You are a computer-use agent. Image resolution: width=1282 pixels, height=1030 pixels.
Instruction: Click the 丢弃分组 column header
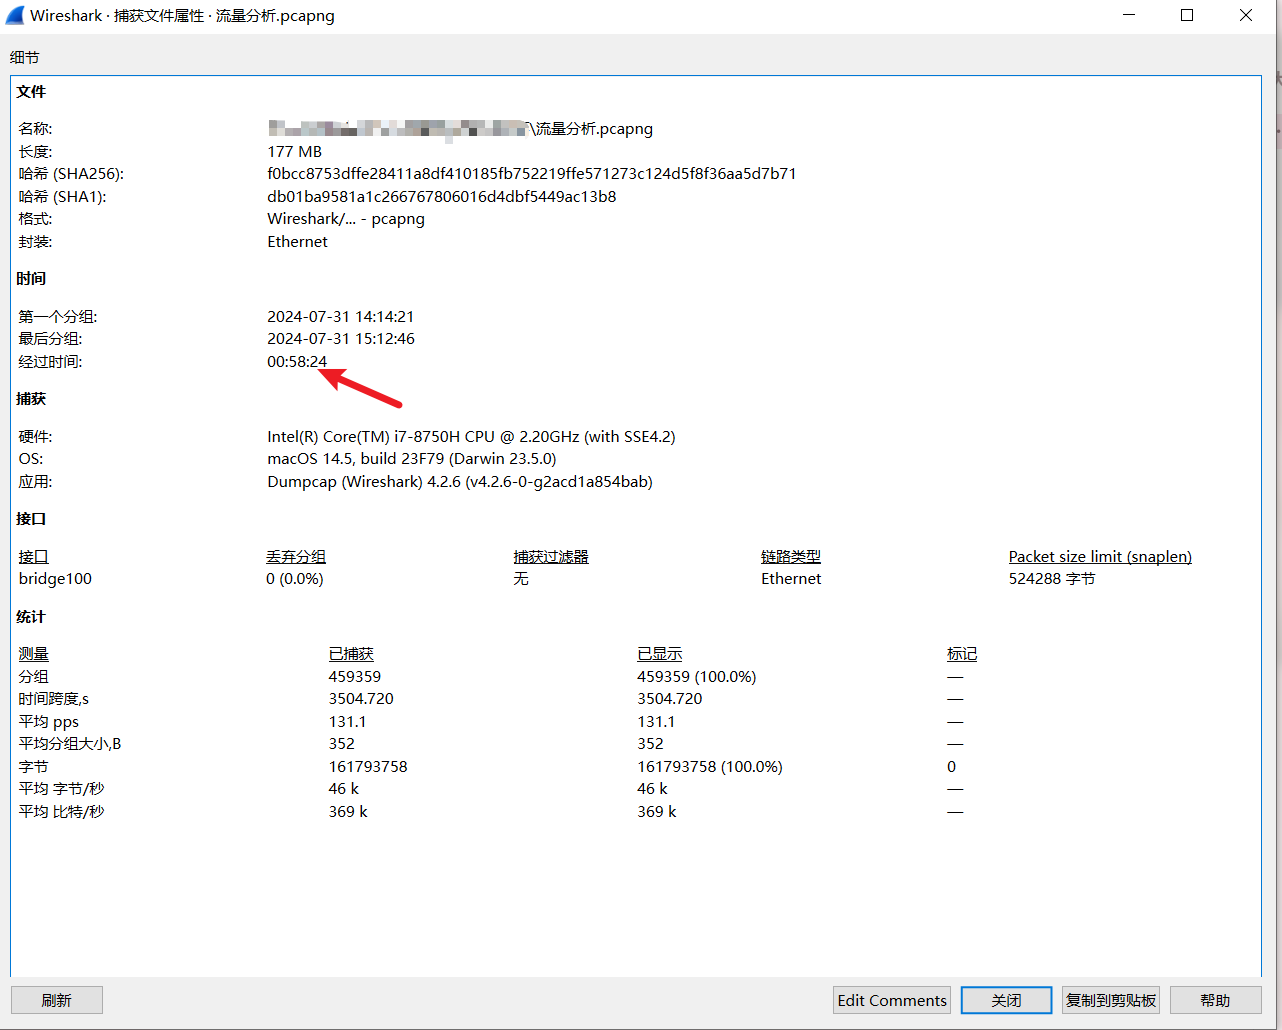coord(296,557)
